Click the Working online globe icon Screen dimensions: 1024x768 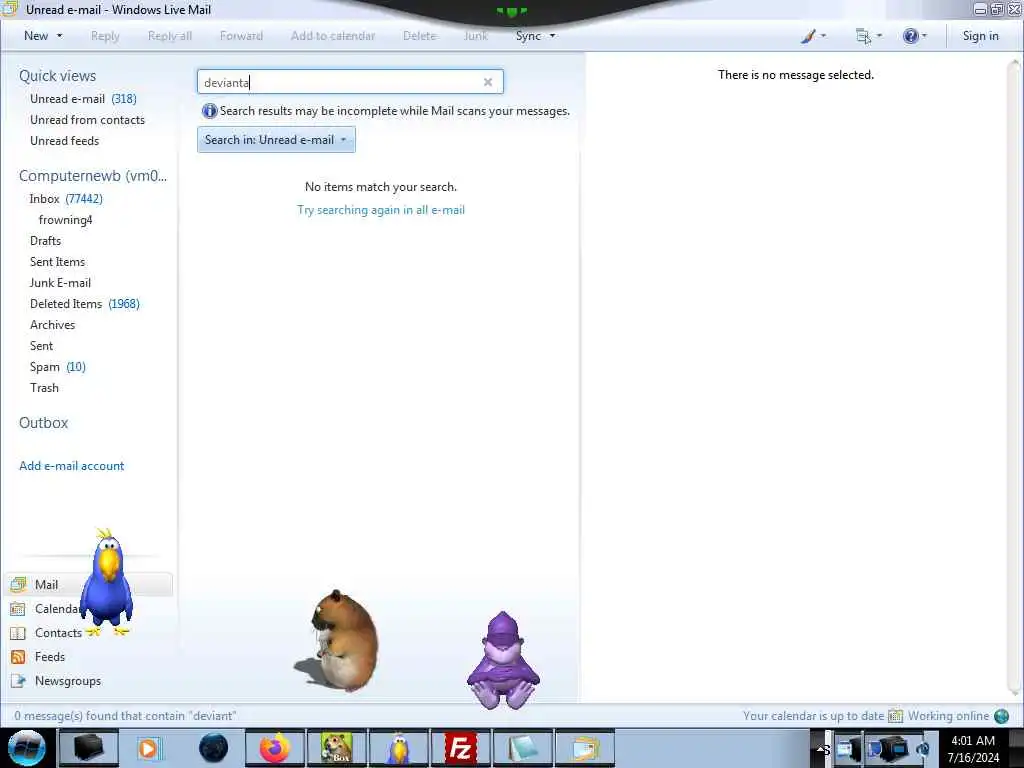click(x=1001, y=716)
